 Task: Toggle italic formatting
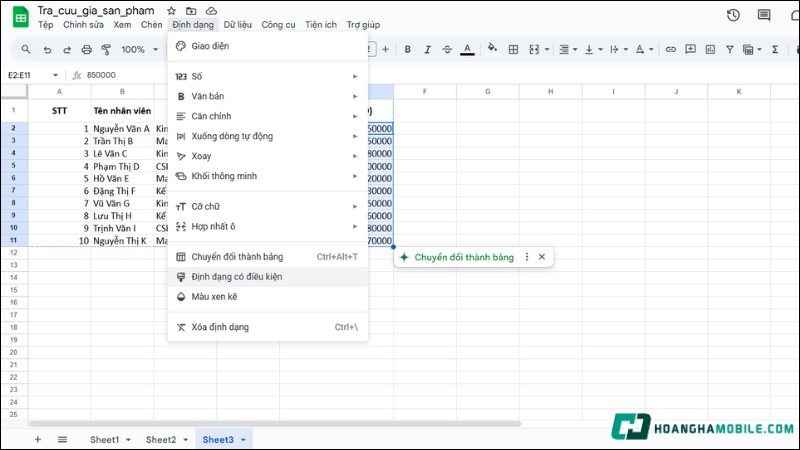[x=428, y=49]
